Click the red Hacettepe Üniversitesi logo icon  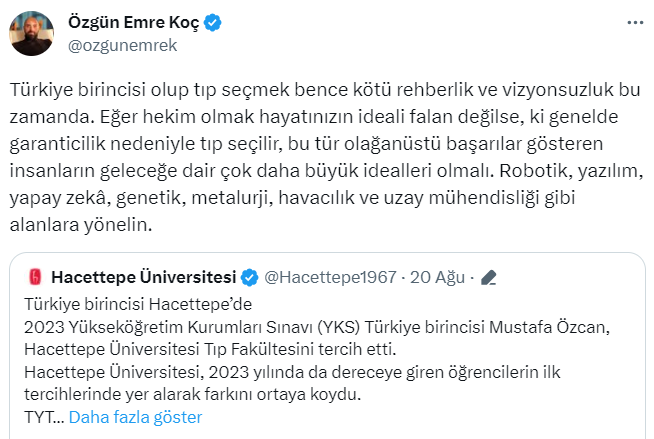pyautogui.click(x=34, y=276)
